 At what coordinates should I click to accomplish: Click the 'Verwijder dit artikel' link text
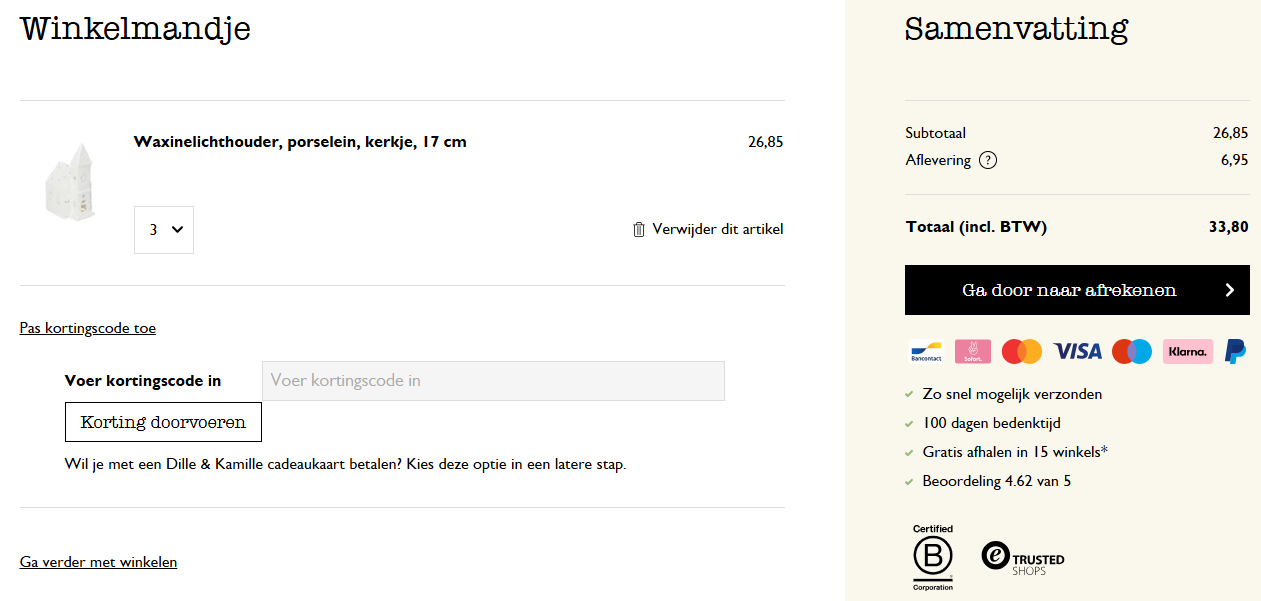(x=717, y=229)
